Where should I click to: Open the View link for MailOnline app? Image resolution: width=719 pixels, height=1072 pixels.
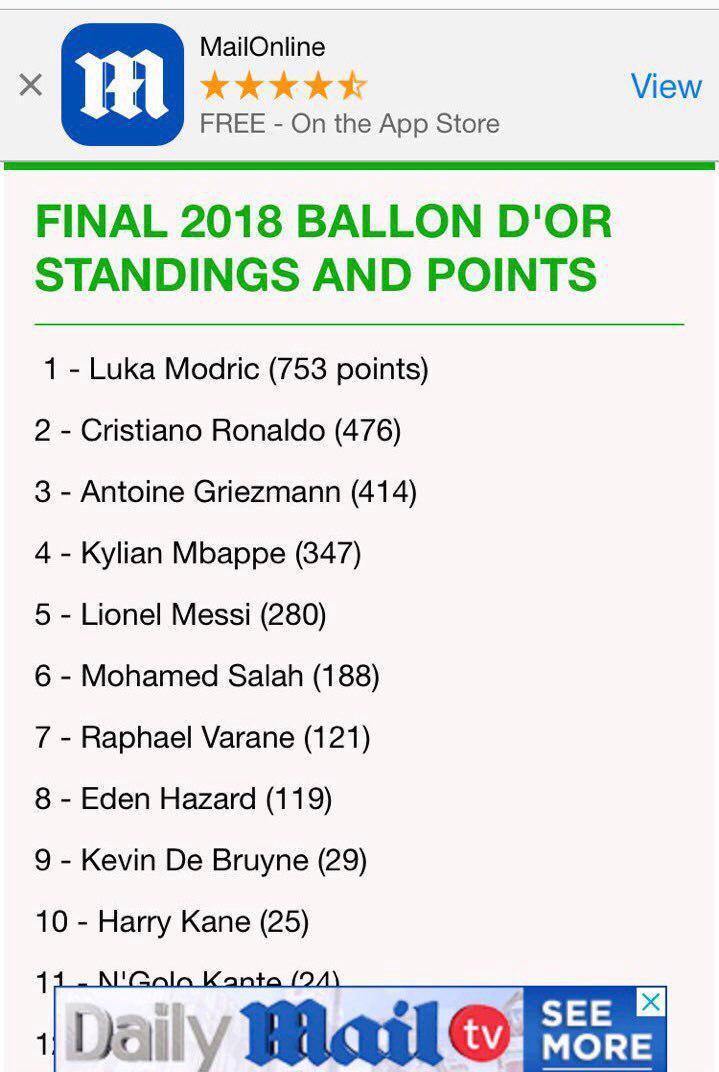[x=666, y=86]
